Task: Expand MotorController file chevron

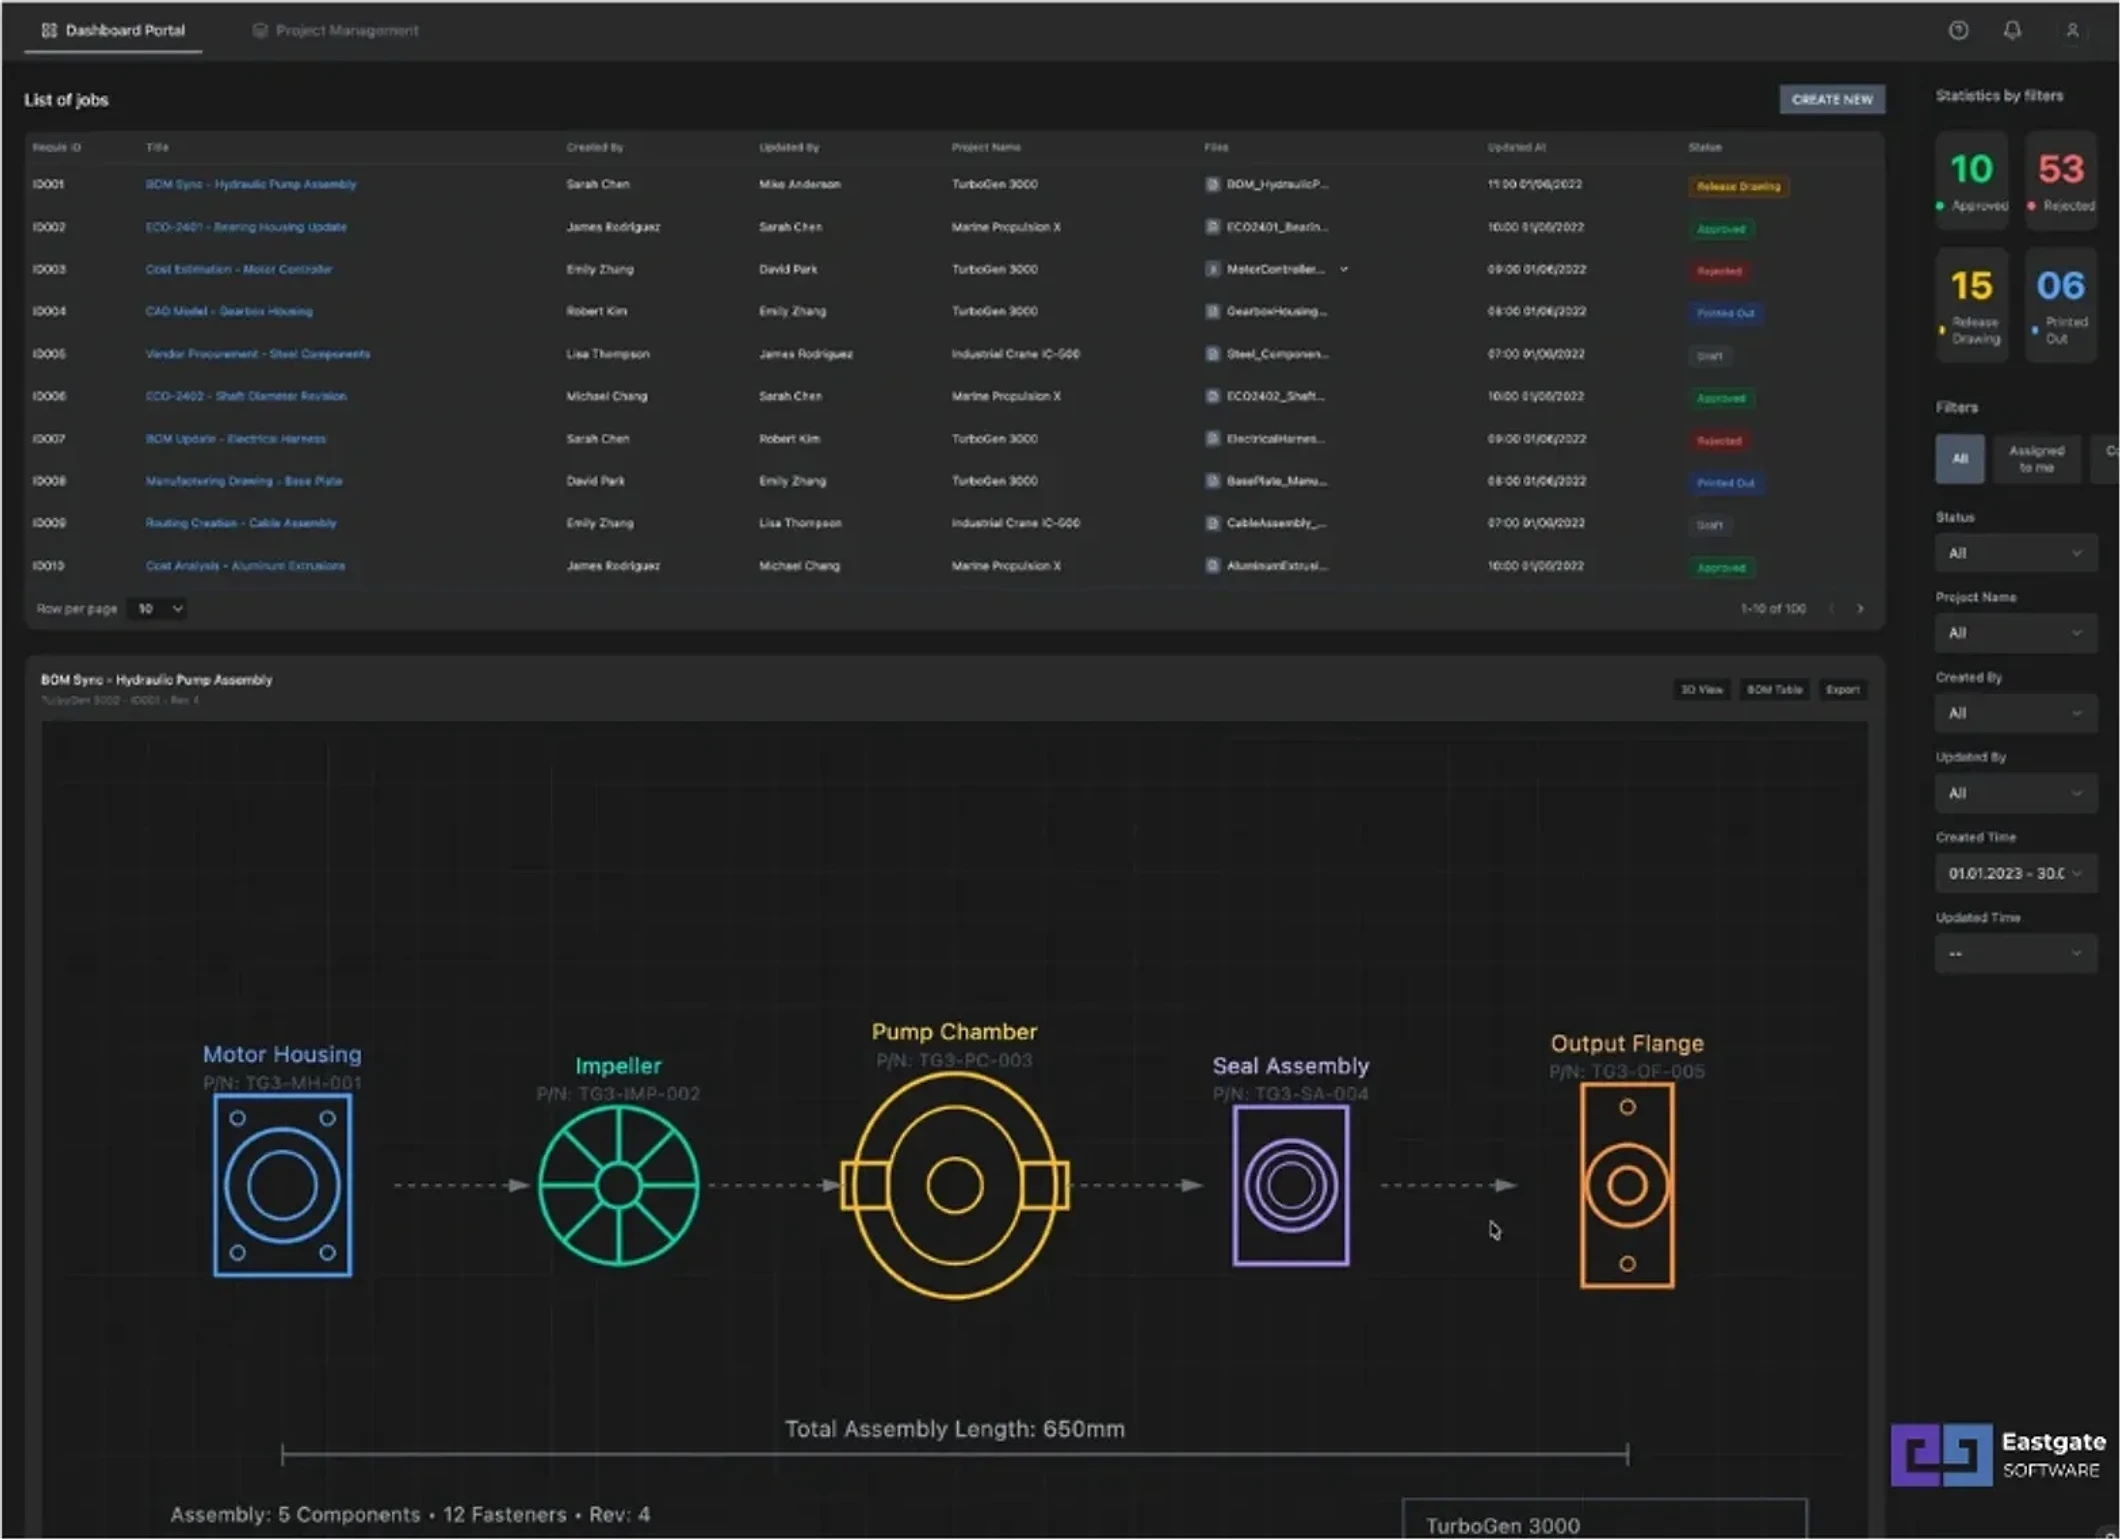Action: click(1344, 269)
